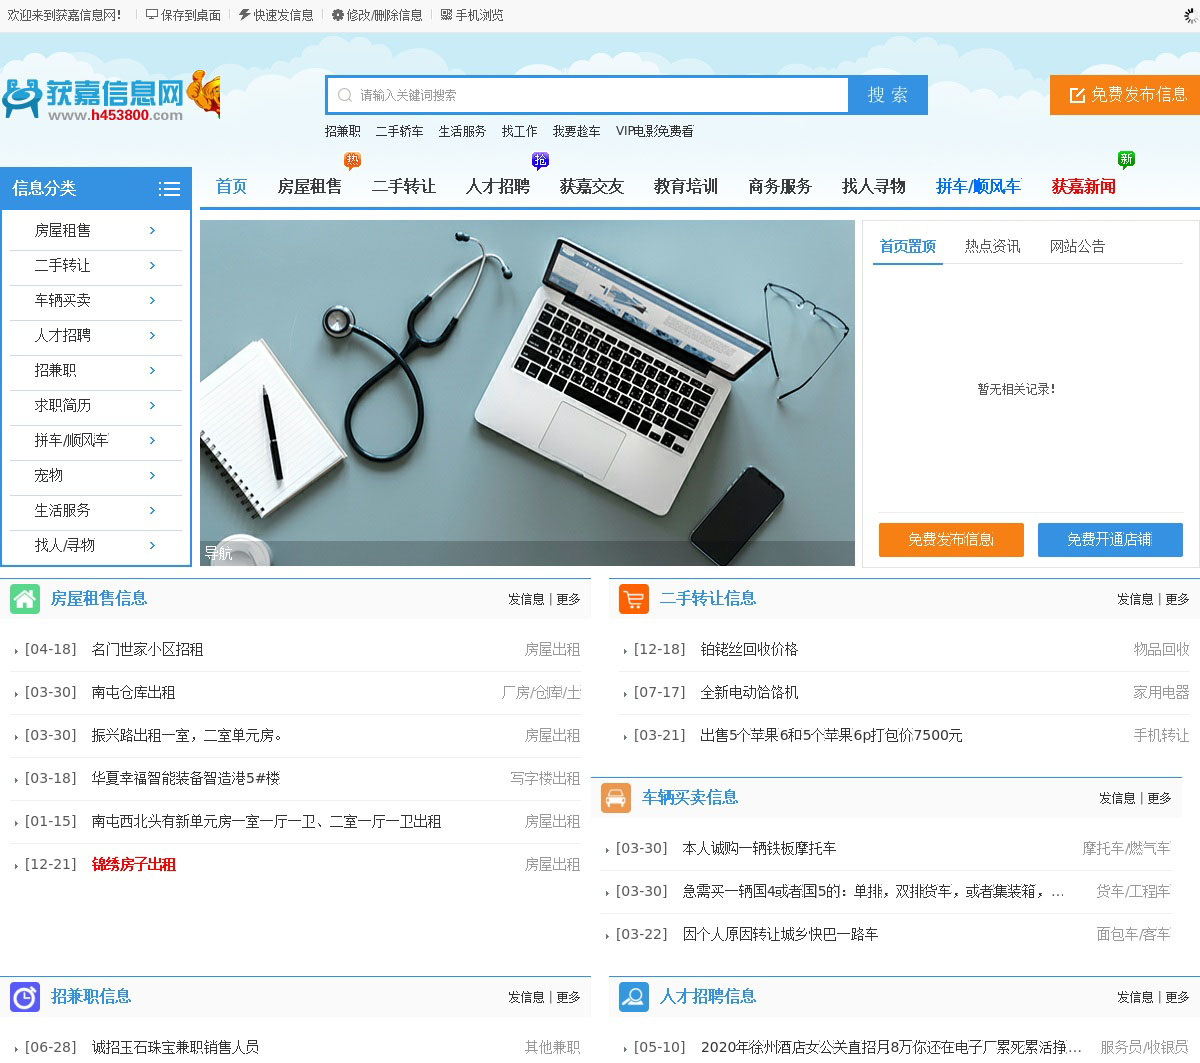Click the blue 人才招聘信息 section icon
This screenshot has width=1200, height=1063.
pyautogui.click(x=634, y=997)
